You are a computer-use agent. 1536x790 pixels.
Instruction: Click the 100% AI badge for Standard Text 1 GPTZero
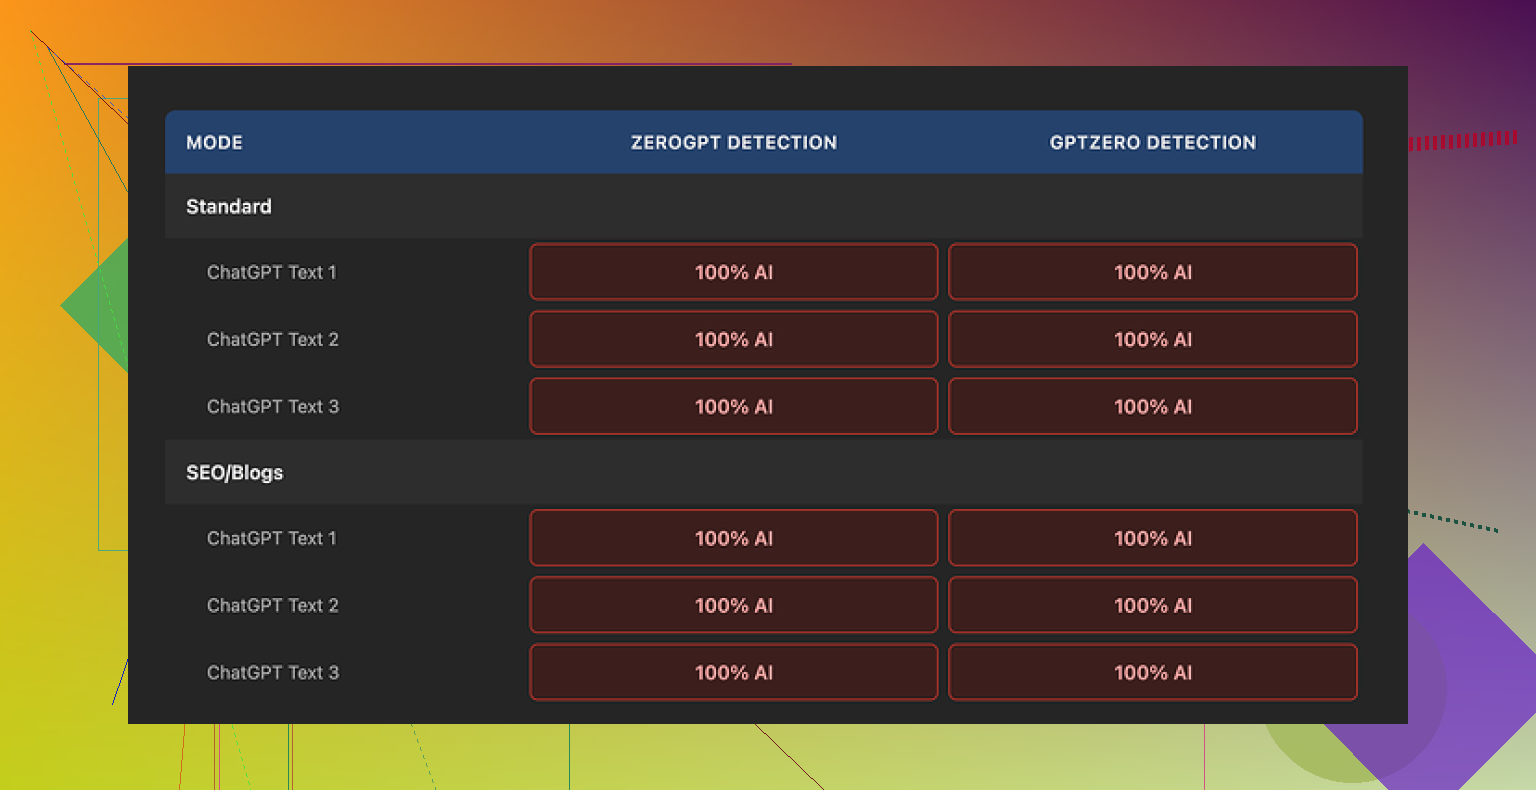(1152, 271)
